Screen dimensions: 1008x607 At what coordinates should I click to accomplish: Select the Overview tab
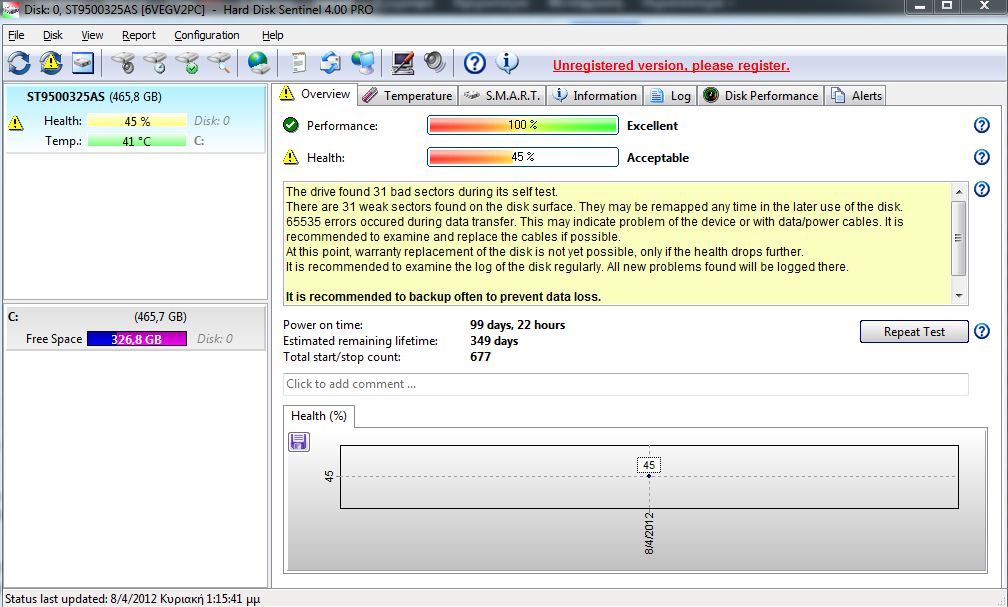(x=315, y=94)
